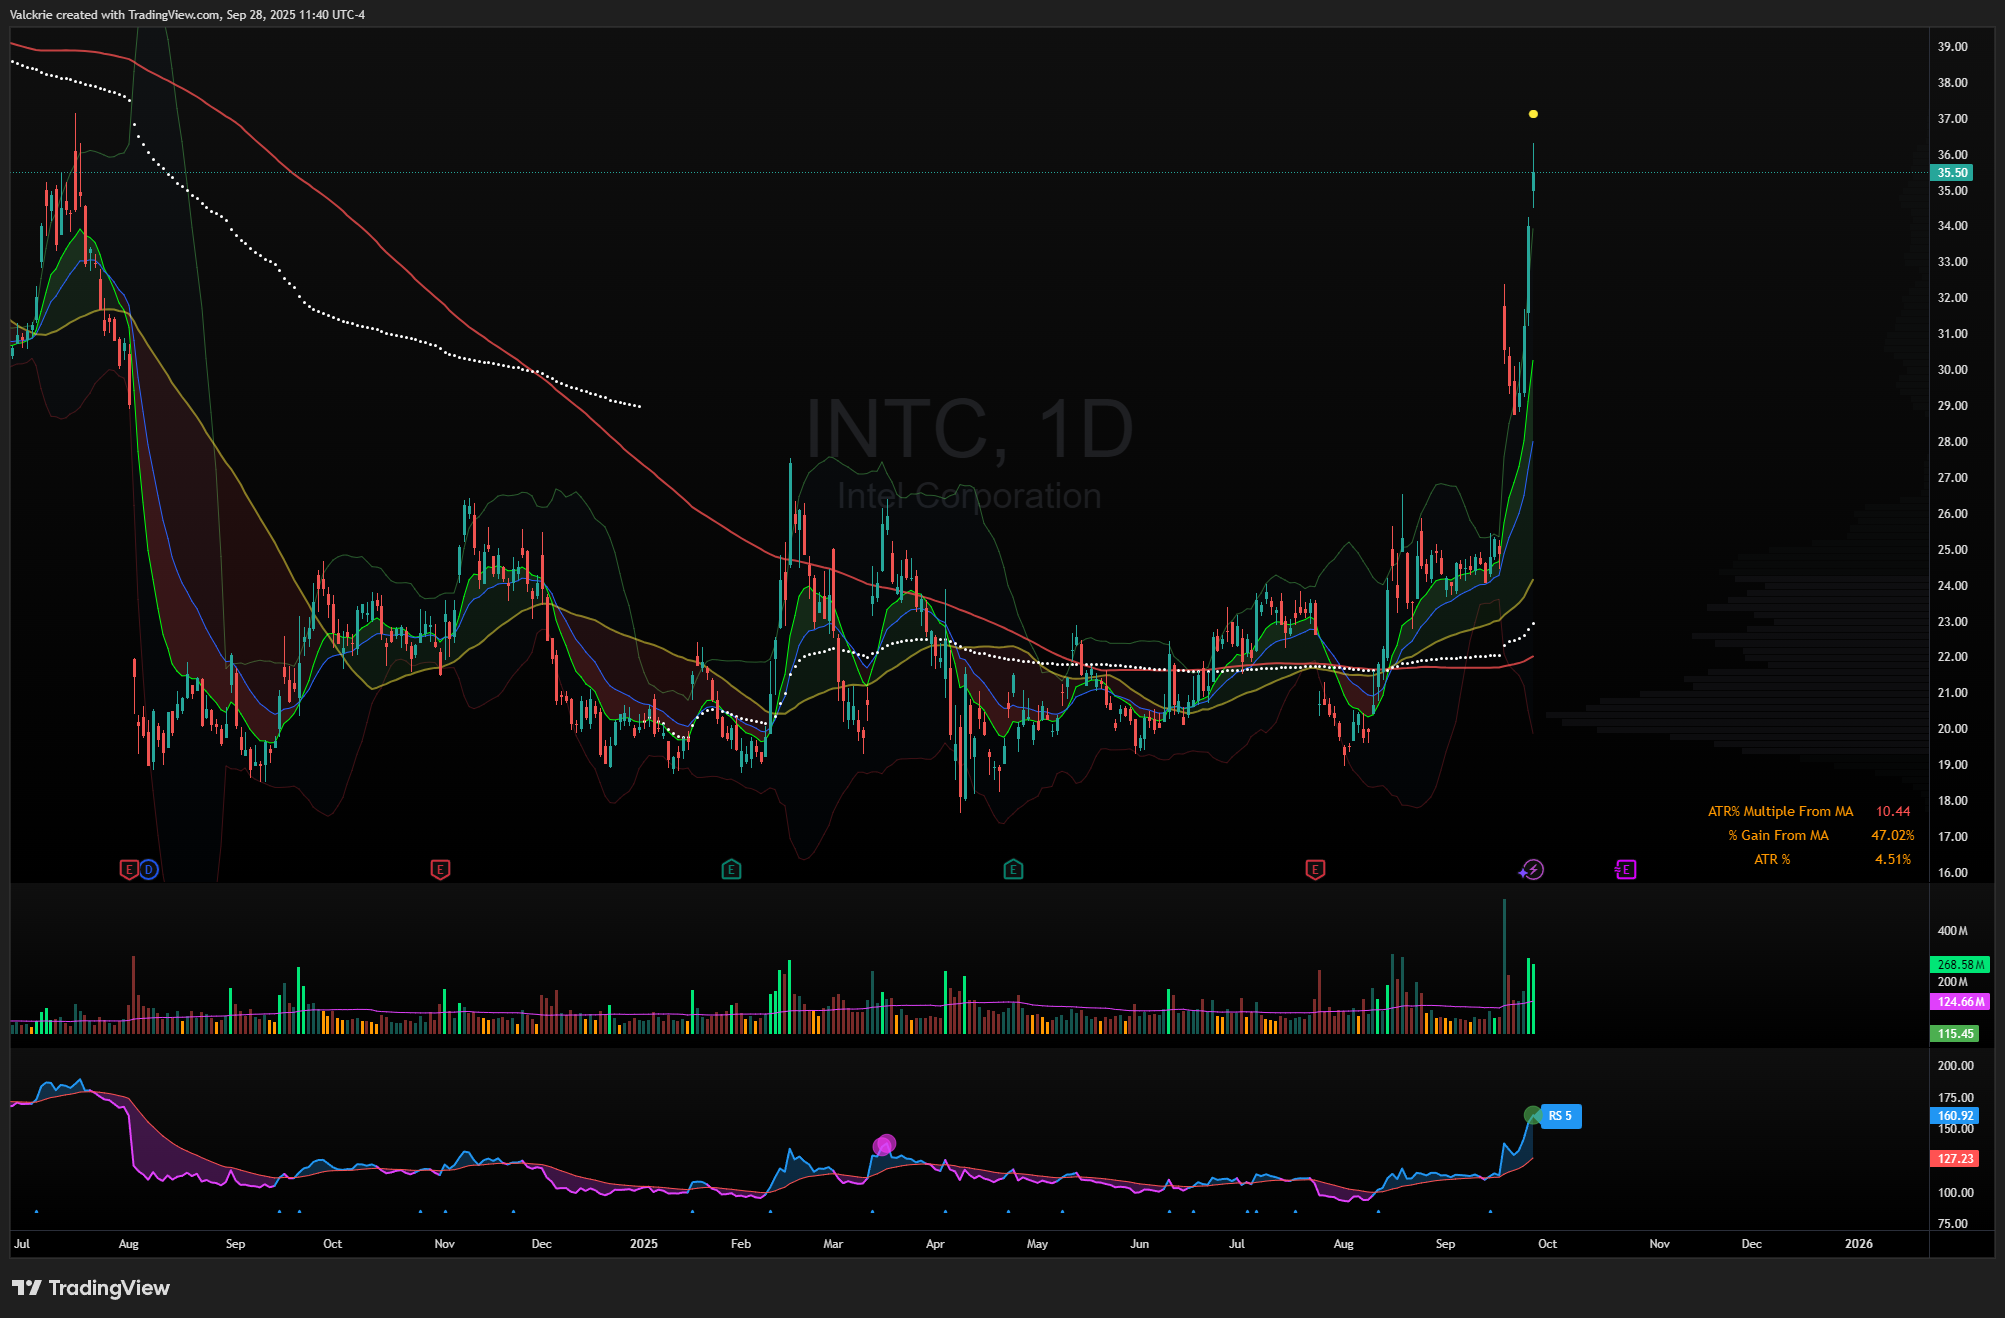Image resolution: width=2005 pixels, height=1318 pixels.
Task: Click the 268.58M volume label
Action: [x=1959, y=965]
